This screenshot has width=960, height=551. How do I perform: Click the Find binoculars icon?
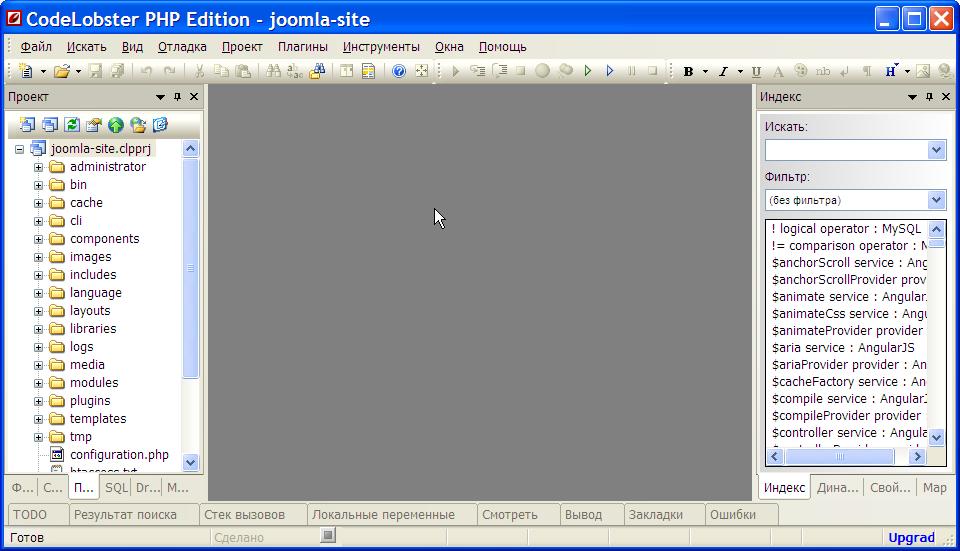pyautogui.click(x=273, y=71)
